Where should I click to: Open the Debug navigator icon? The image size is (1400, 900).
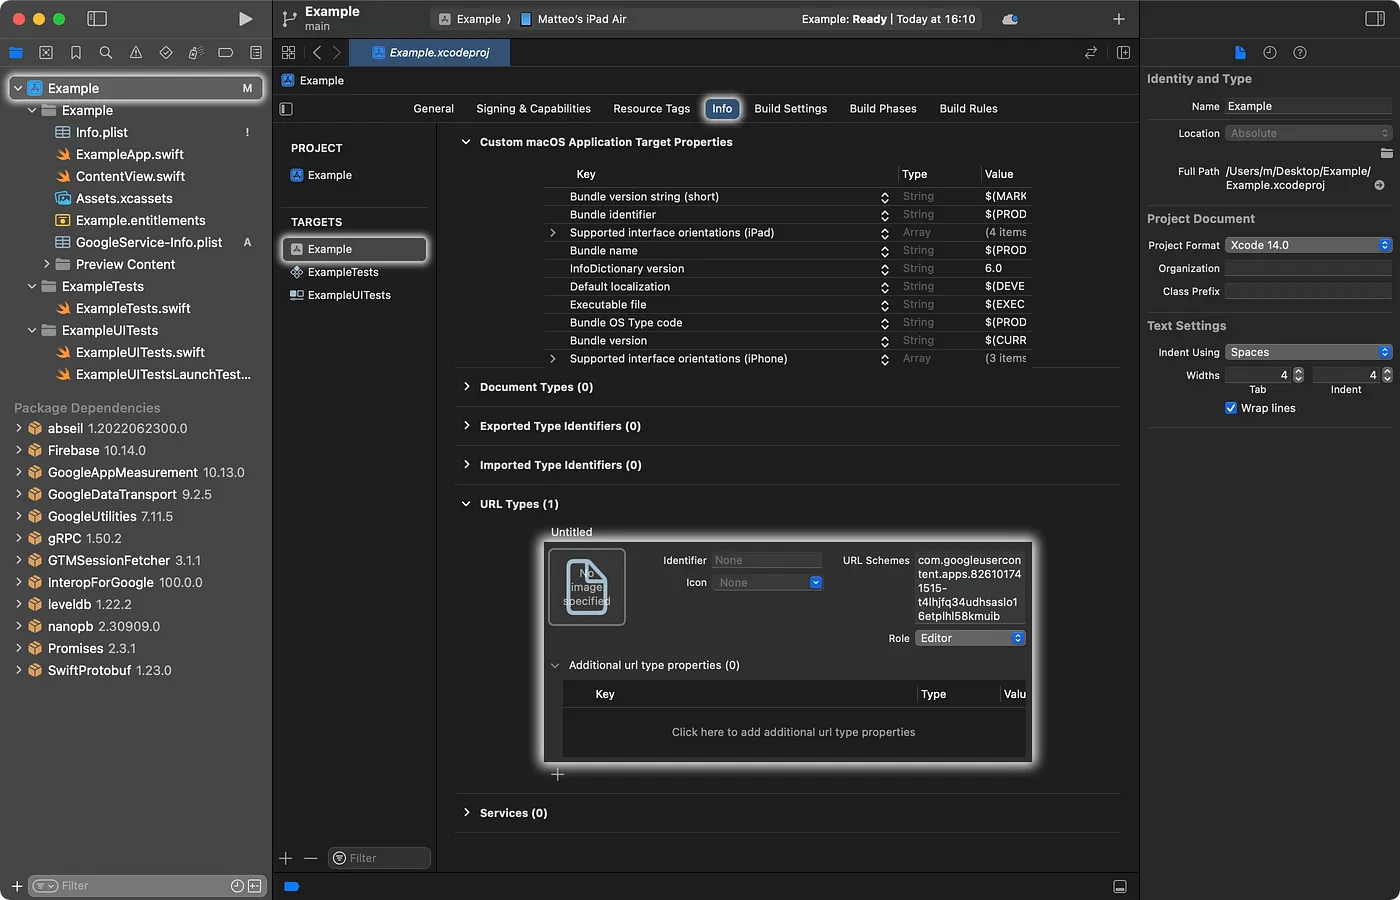(196, 52)
